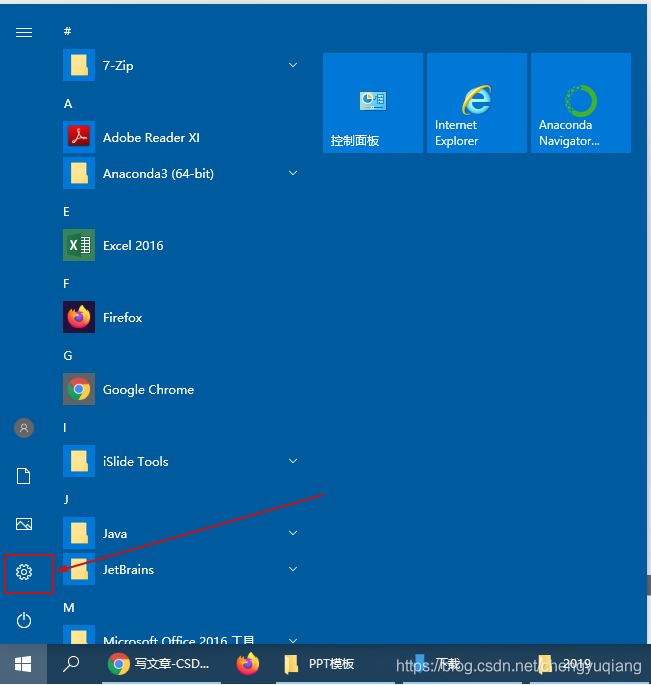Image resolution: width=651 pixels, height=685 pixels.
Task: Open the Power options button
Action: tap(24, 620)
